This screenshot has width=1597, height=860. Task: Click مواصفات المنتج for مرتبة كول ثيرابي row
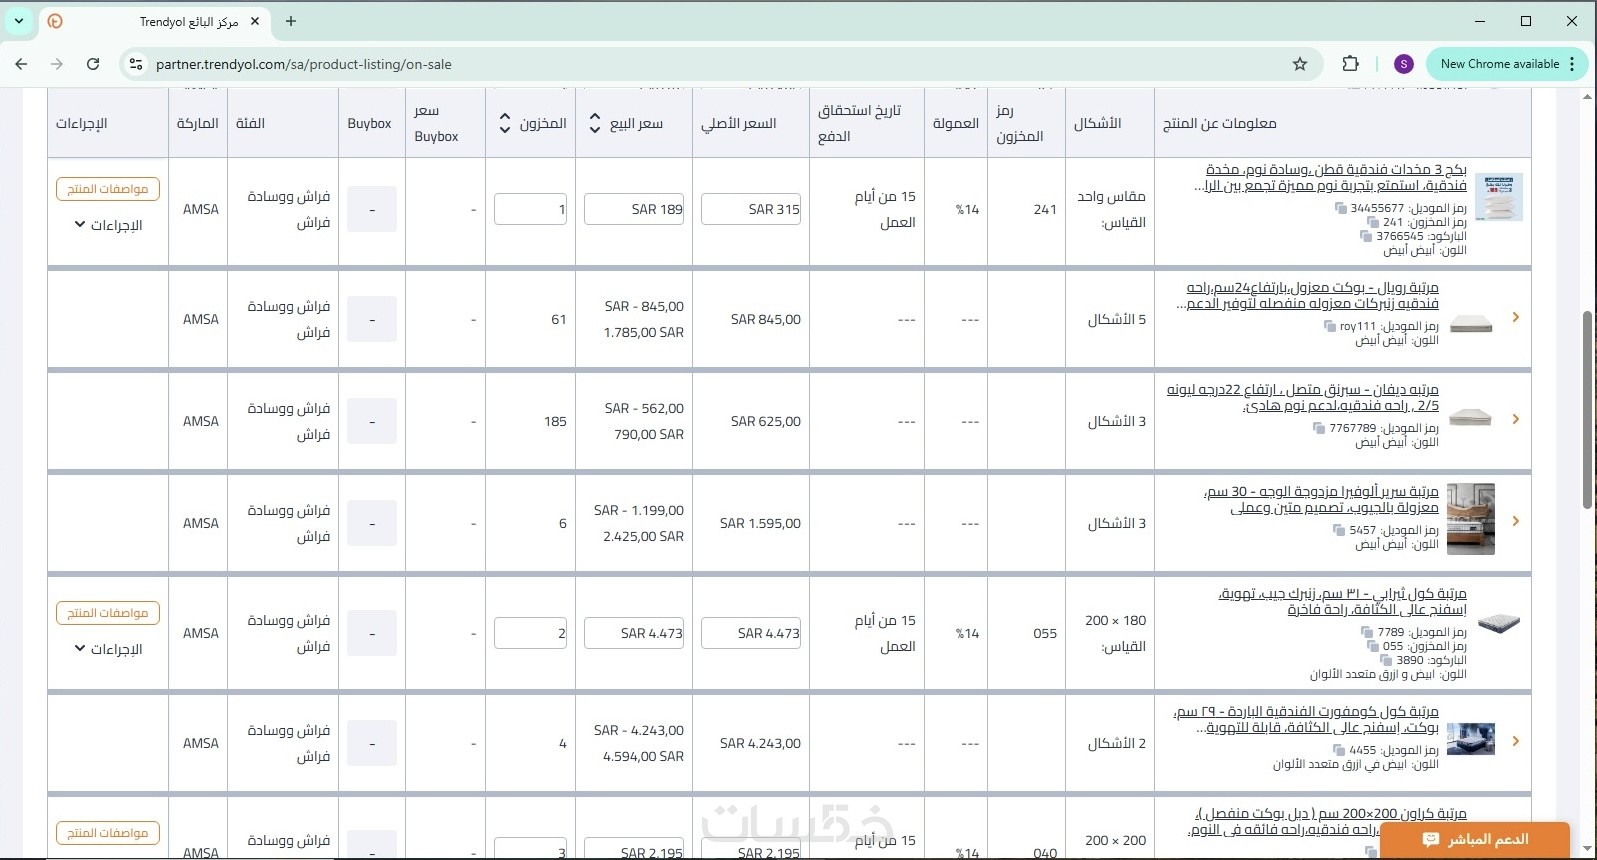(x=108, y=613)
